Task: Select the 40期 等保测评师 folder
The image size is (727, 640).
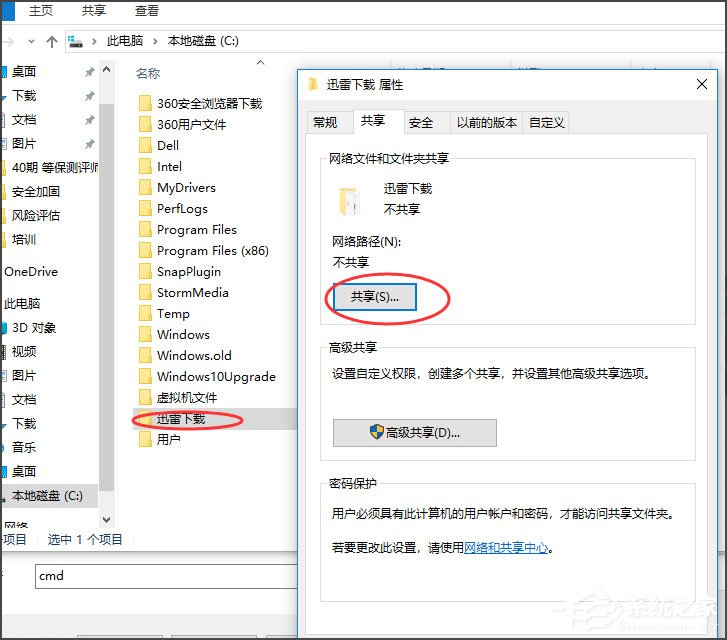Action: pyautogui.click(x=54, y=167)
